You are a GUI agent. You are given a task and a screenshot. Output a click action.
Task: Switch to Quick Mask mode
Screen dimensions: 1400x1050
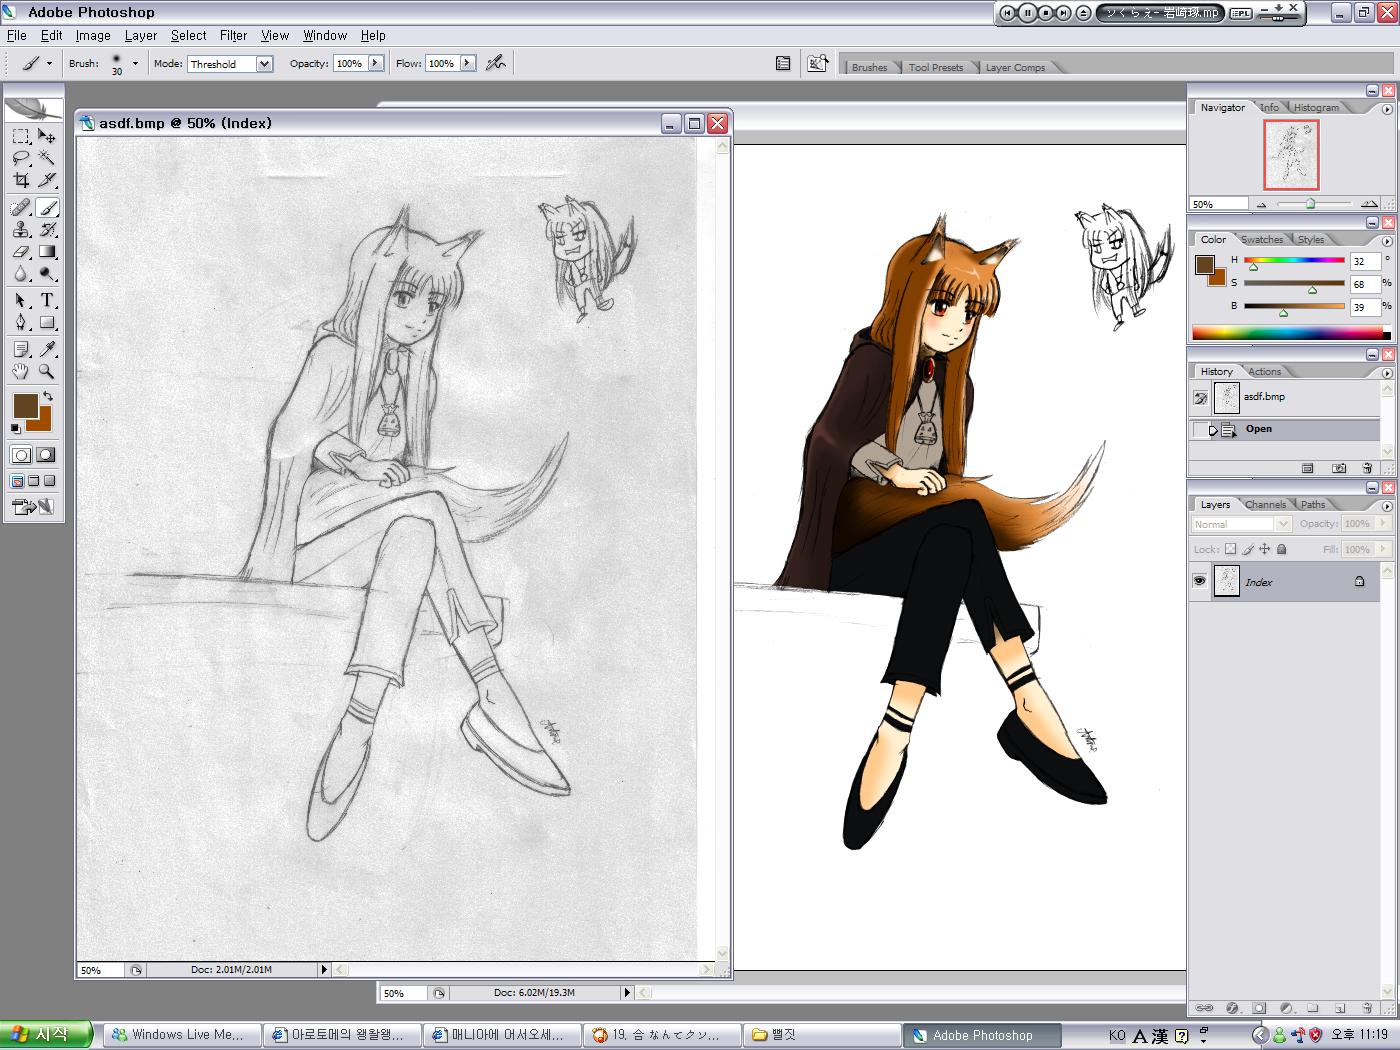(x=46, y=455)
